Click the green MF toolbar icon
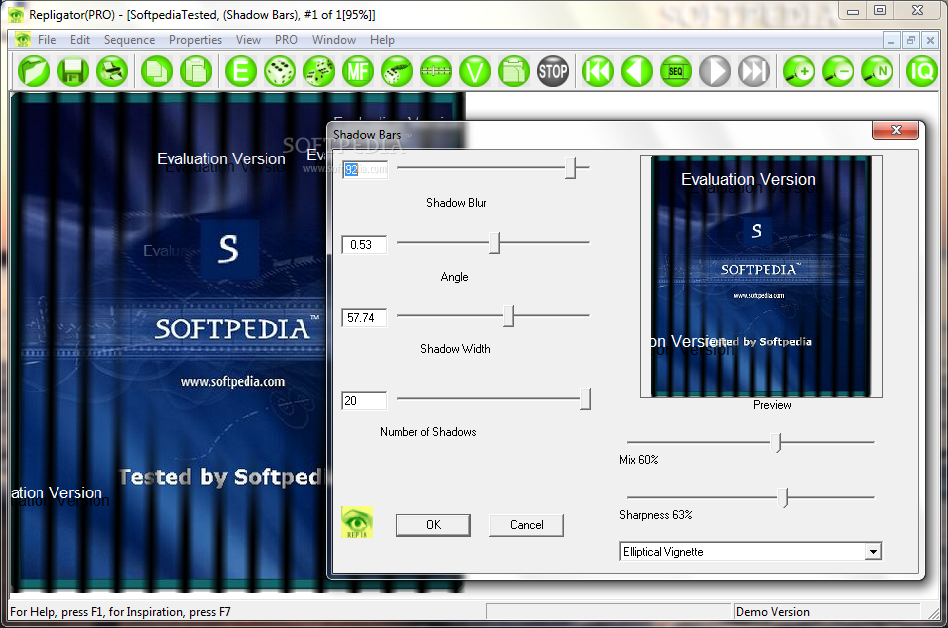This screenshot has width=948, height=628. pos(358,71)
